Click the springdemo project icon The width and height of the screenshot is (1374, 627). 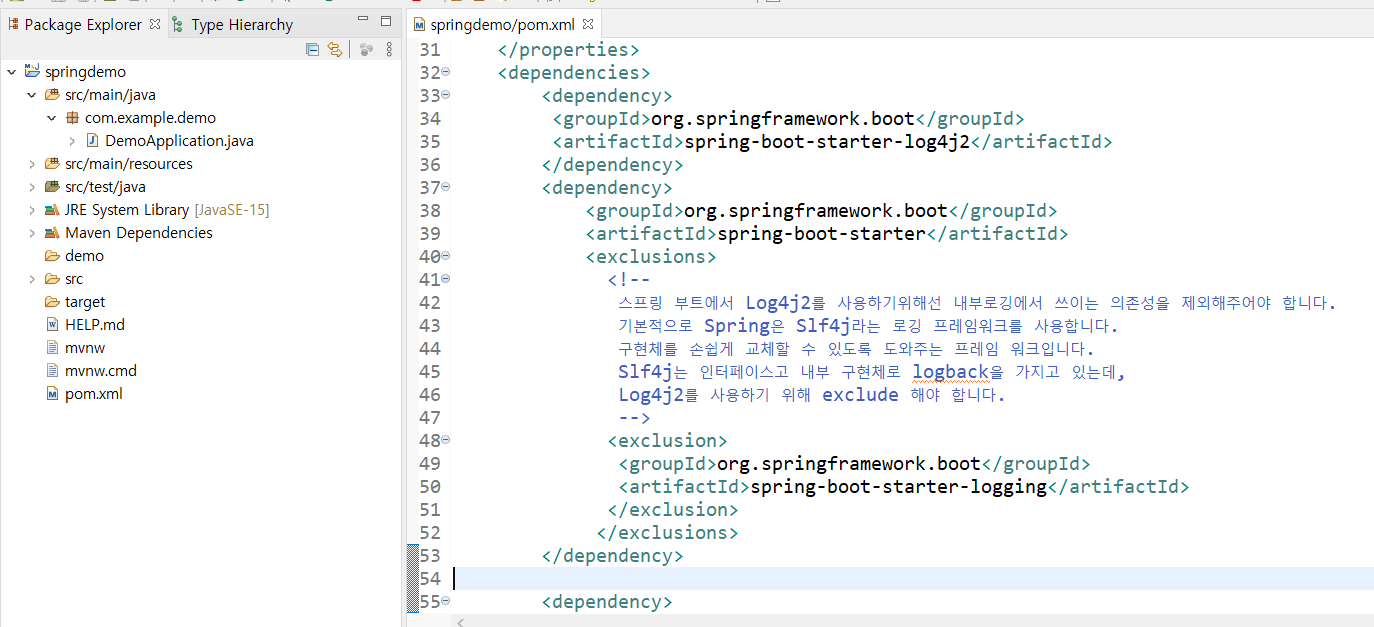(x=33, y=71)
